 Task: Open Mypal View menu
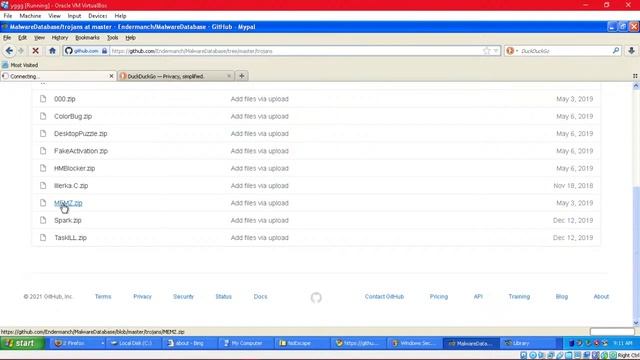click(x=39, y=38)
